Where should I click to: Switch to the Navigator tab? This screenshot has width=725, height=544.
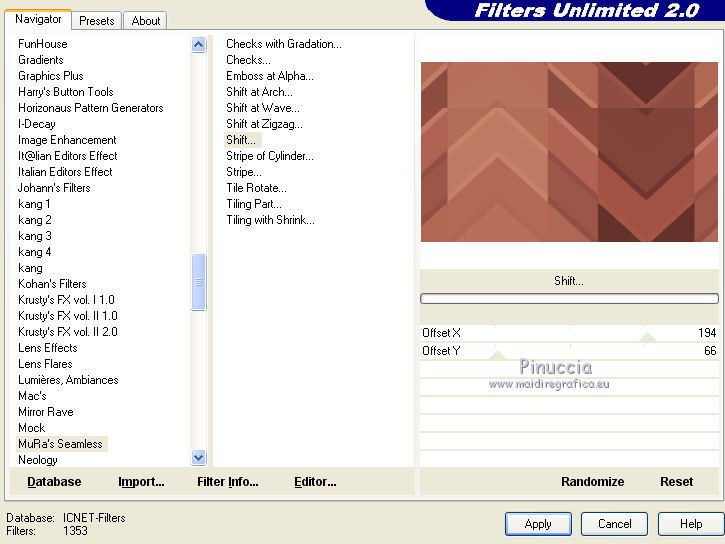click(38, 19)
